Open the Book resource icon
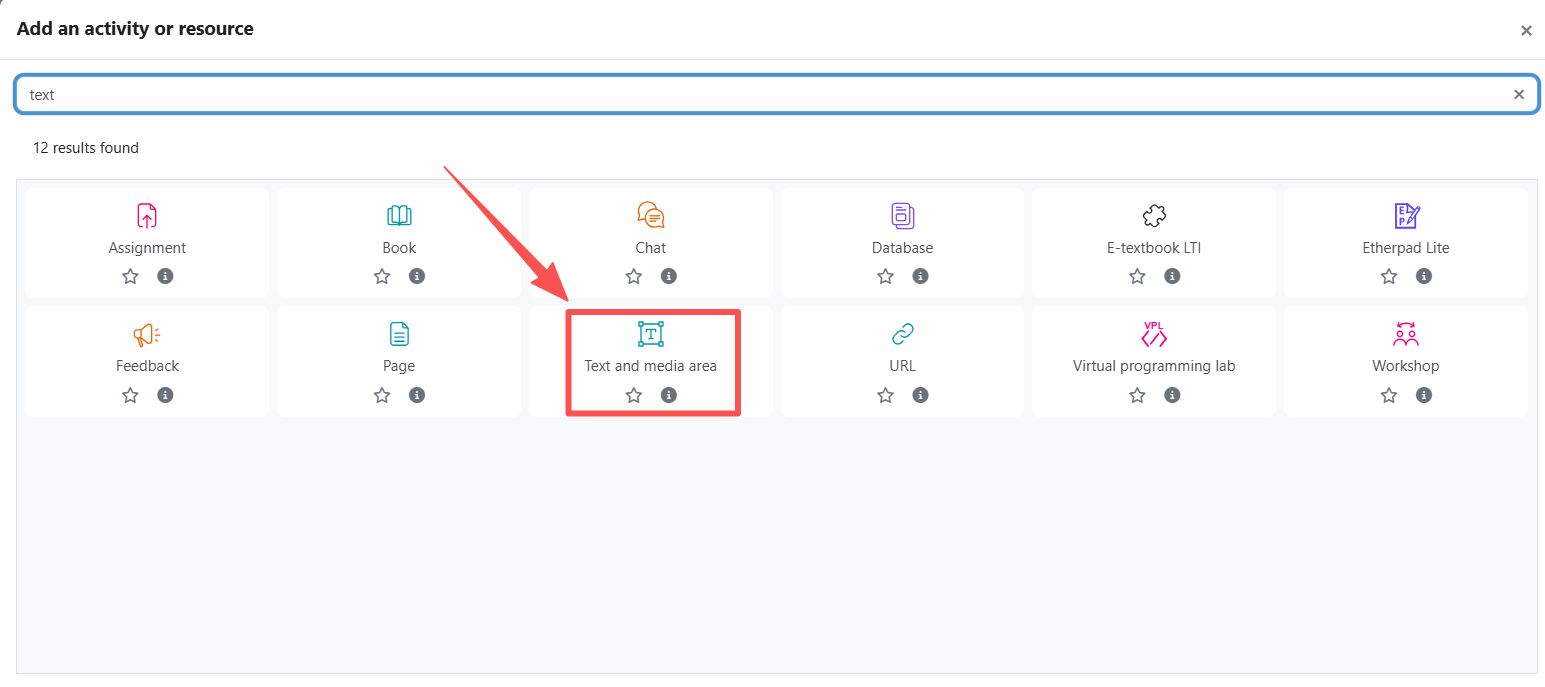Image resolution: width=1545 pixels, height=687 pixels. pyautogui.click(x=399, y=216)
